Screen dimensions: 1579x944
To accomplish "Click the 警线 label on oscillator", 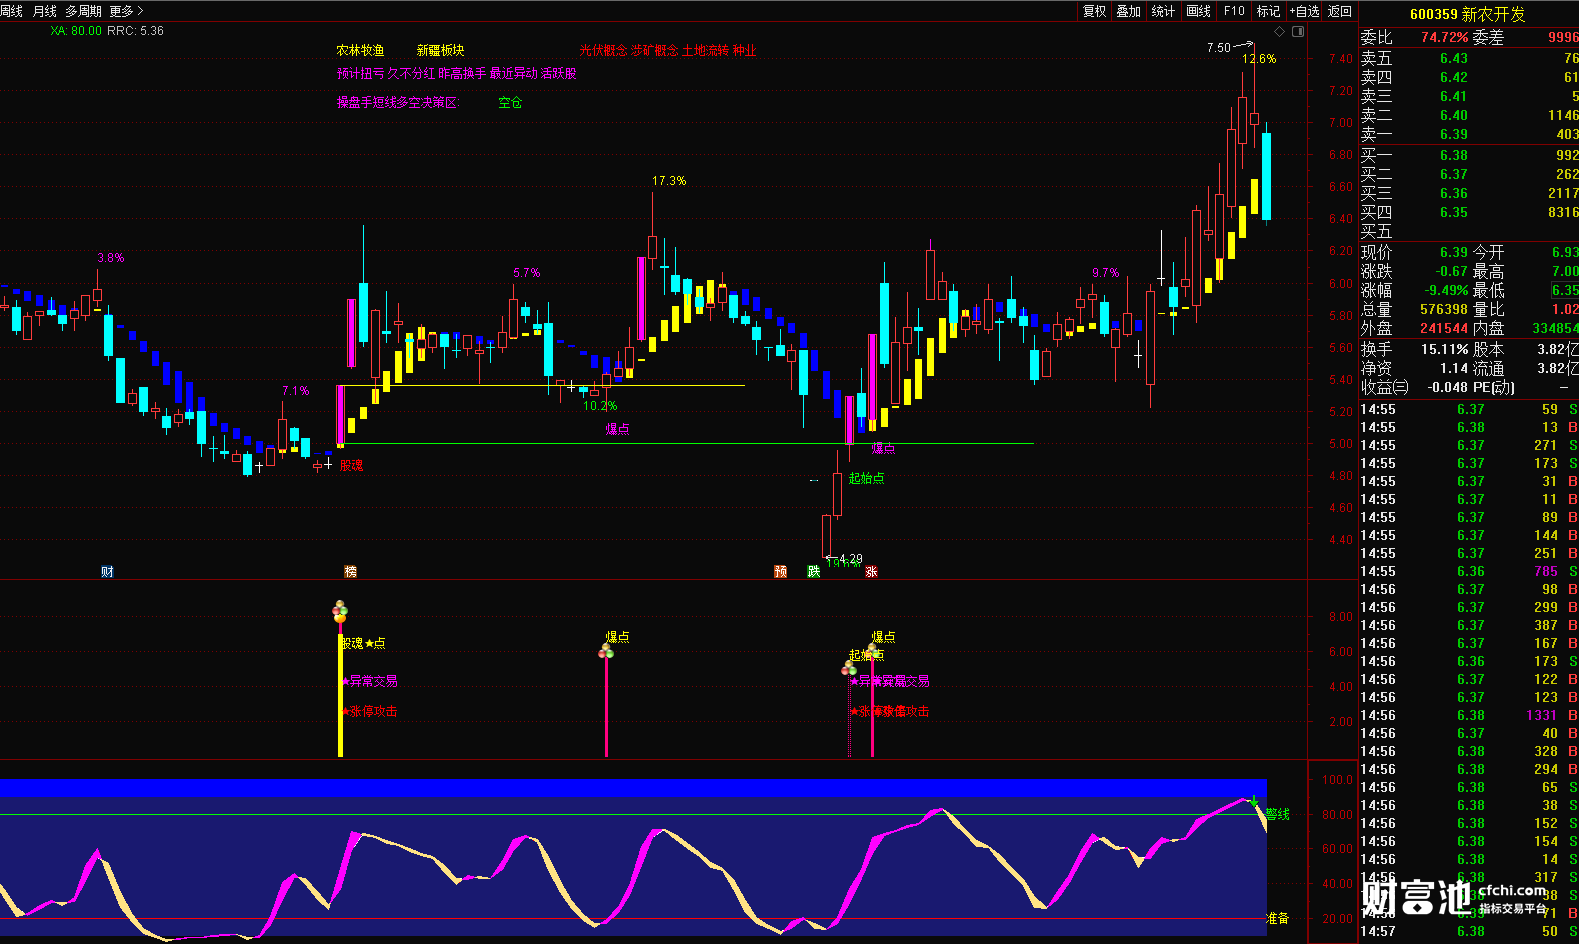I will [x=1278, y=814].
